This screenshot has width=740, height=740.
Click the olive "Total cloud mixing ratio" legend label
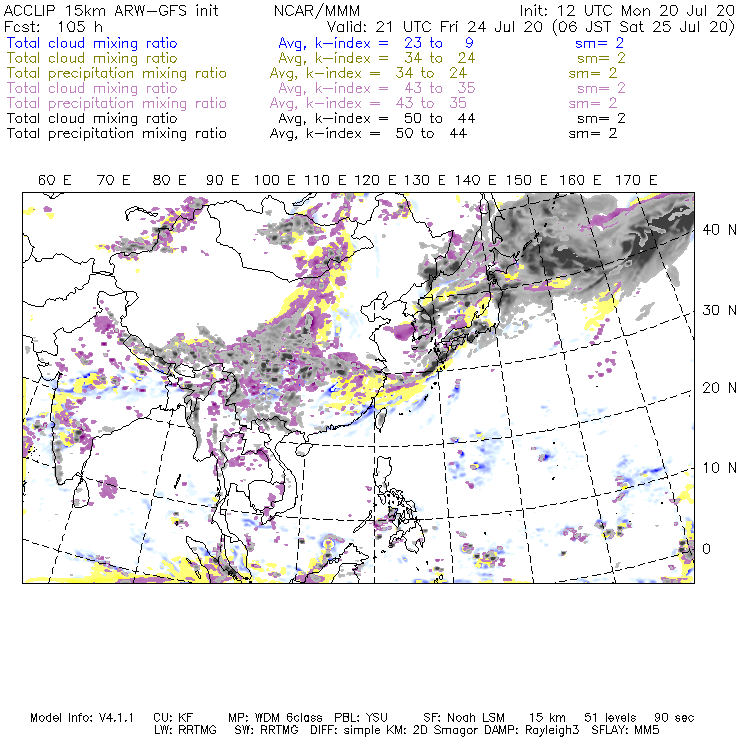click(92, 58)
